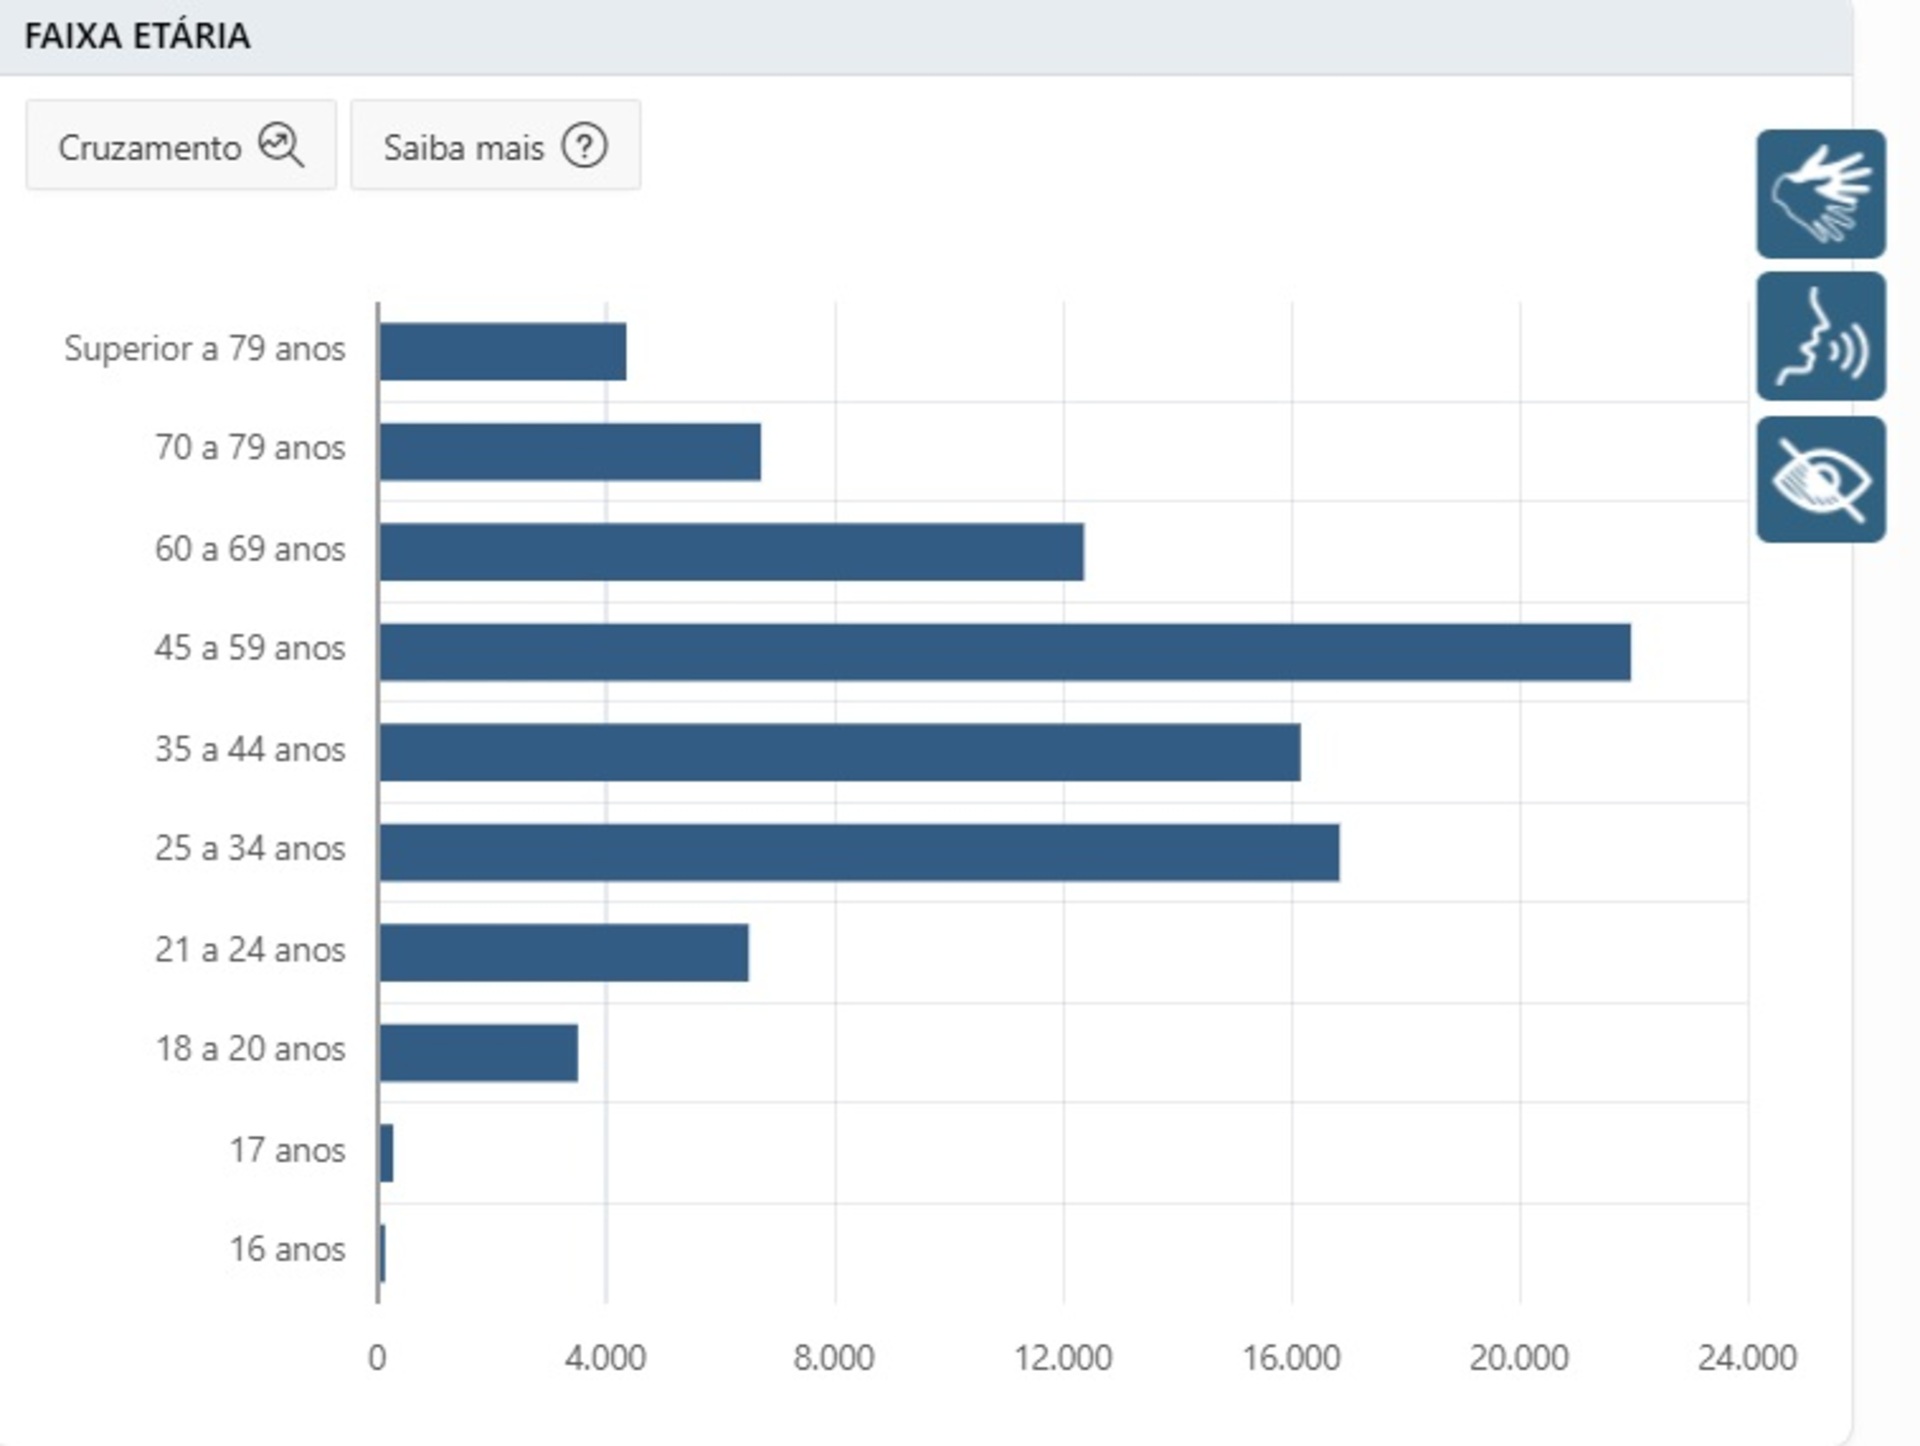Viewport: 1920px width, 1446px height.
Task: Open the Saiba mais button
Action: [x=495, y=146]
